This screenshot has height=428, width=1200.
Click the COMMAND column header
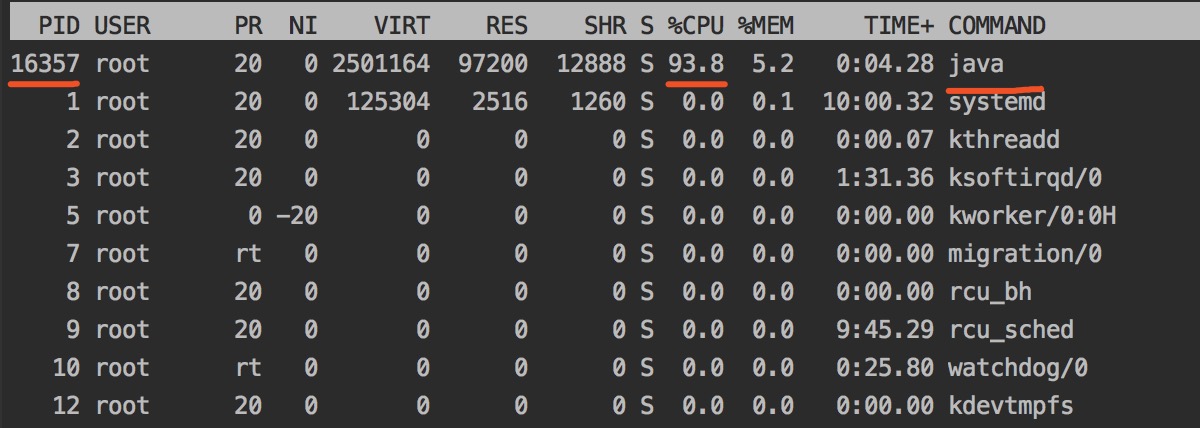click(x=996, y=26)
